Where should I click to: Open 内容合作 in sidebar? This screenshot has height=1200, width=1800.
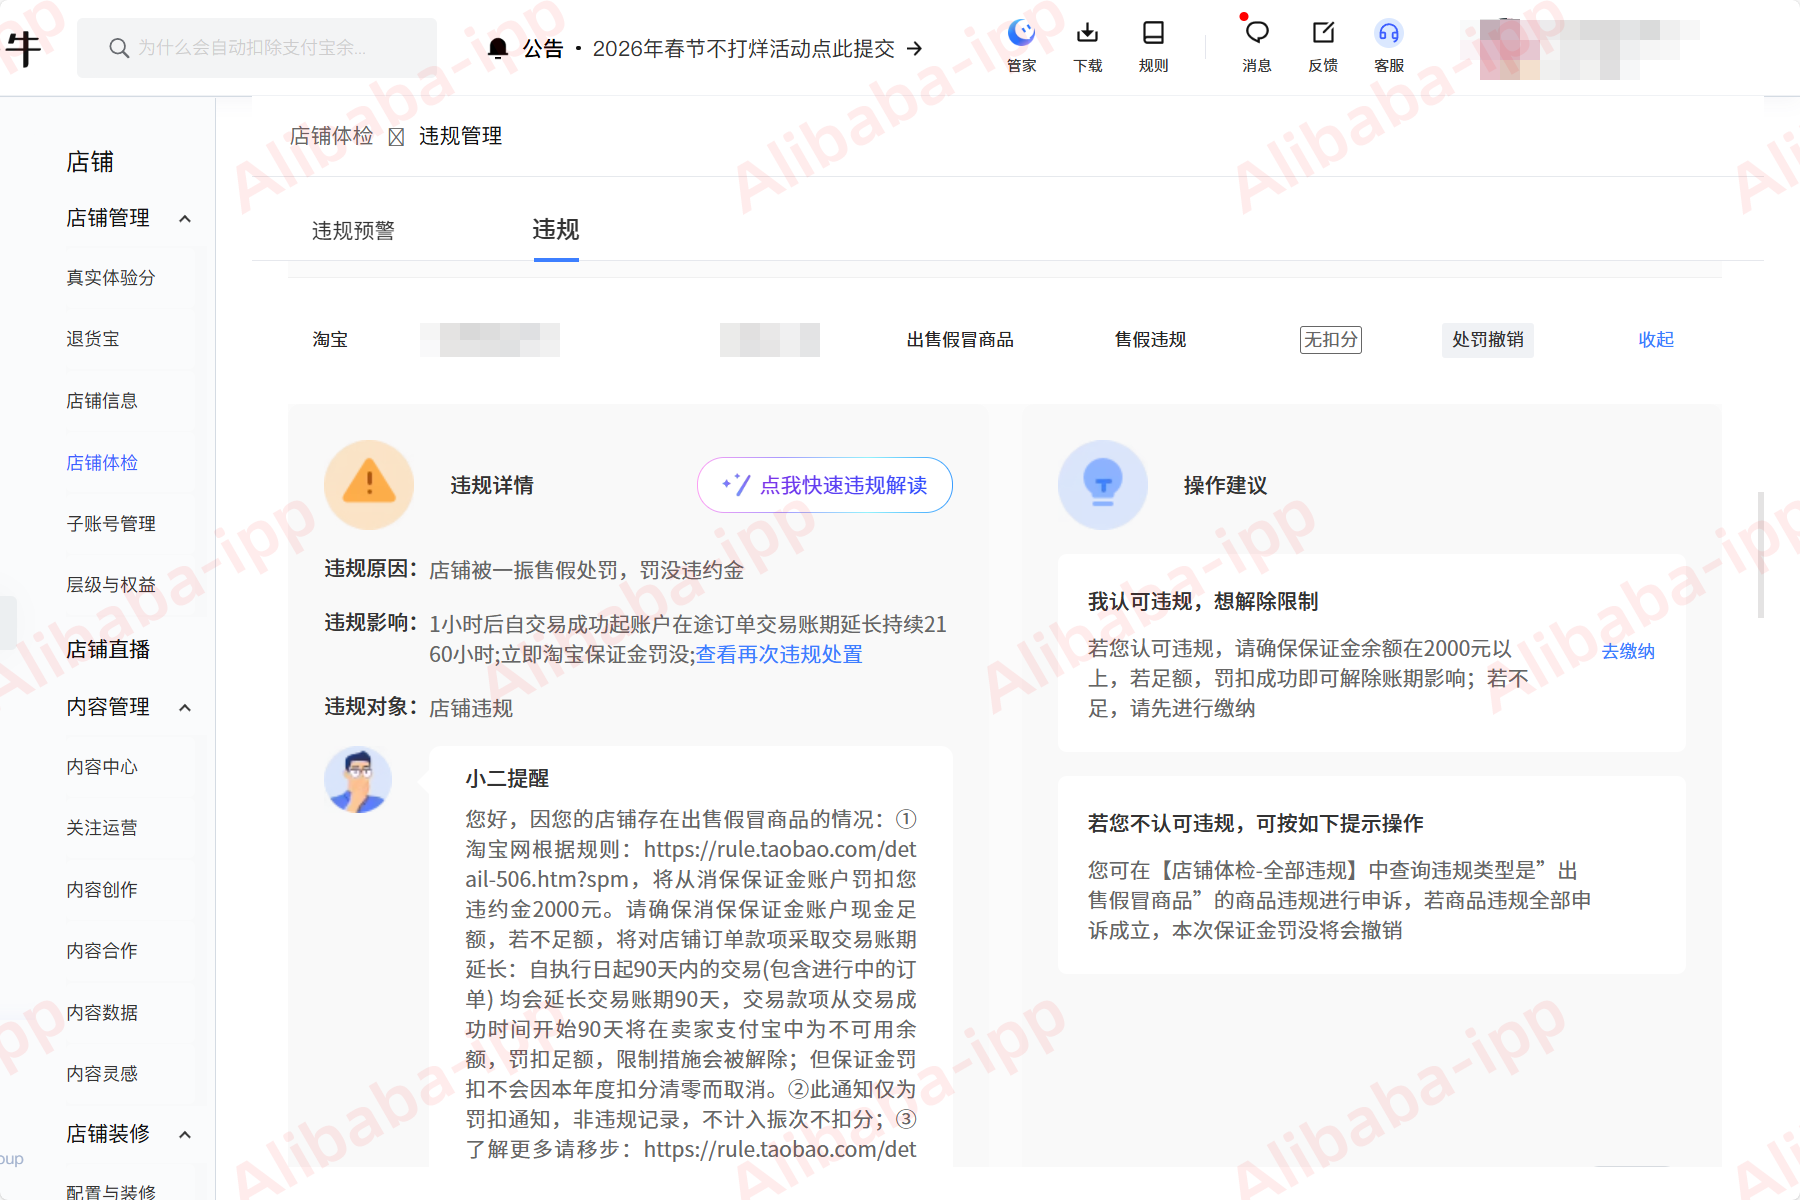pos(102,951)
